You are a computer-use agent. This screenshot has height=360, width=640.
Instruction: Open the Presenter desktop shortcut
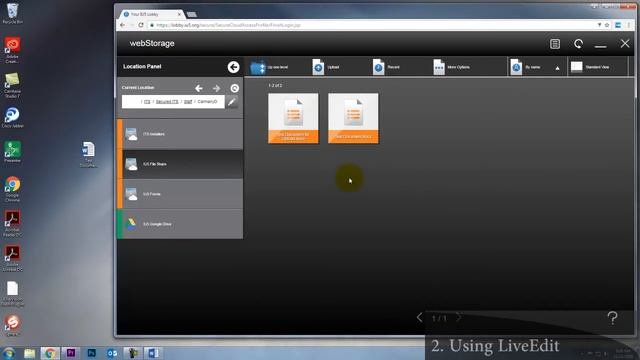(12, 152)
